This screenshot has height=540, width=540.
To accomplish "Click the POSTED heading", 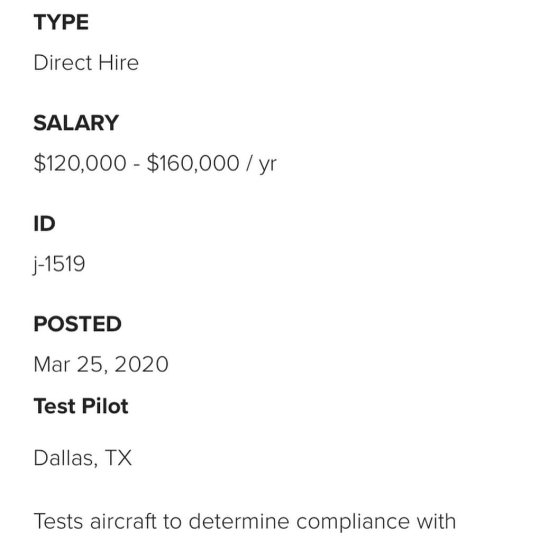I will coord(77,324).
